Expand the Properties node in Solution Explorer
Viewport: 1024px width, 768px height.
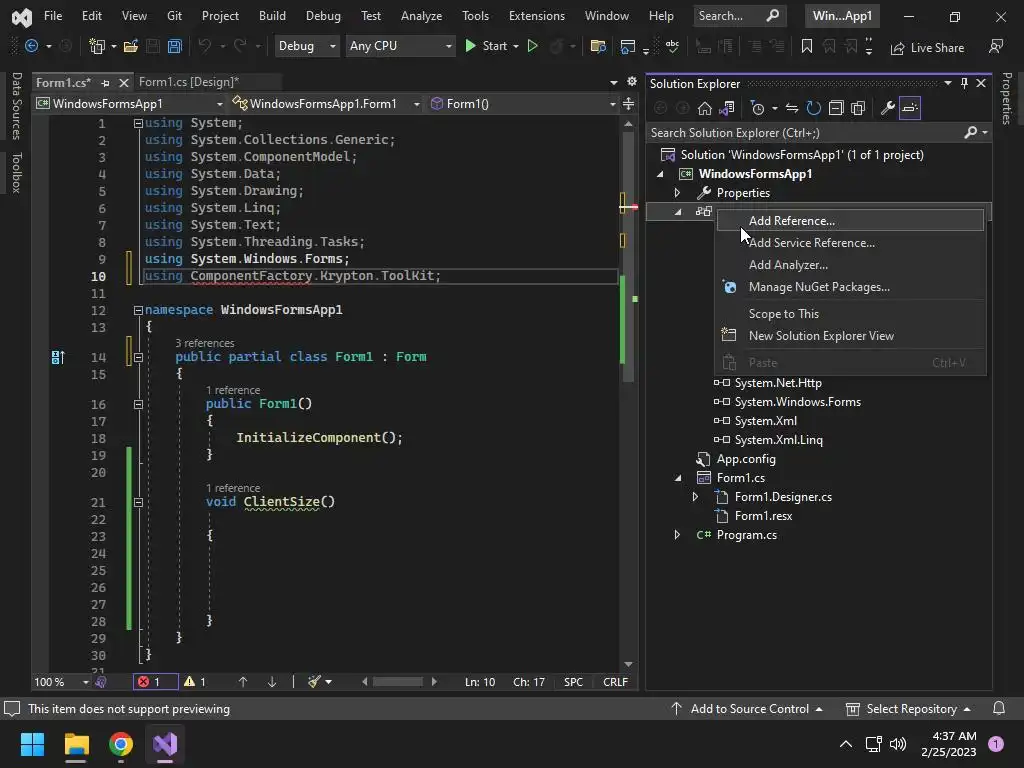pyautogui.click(x=677, y=193)
